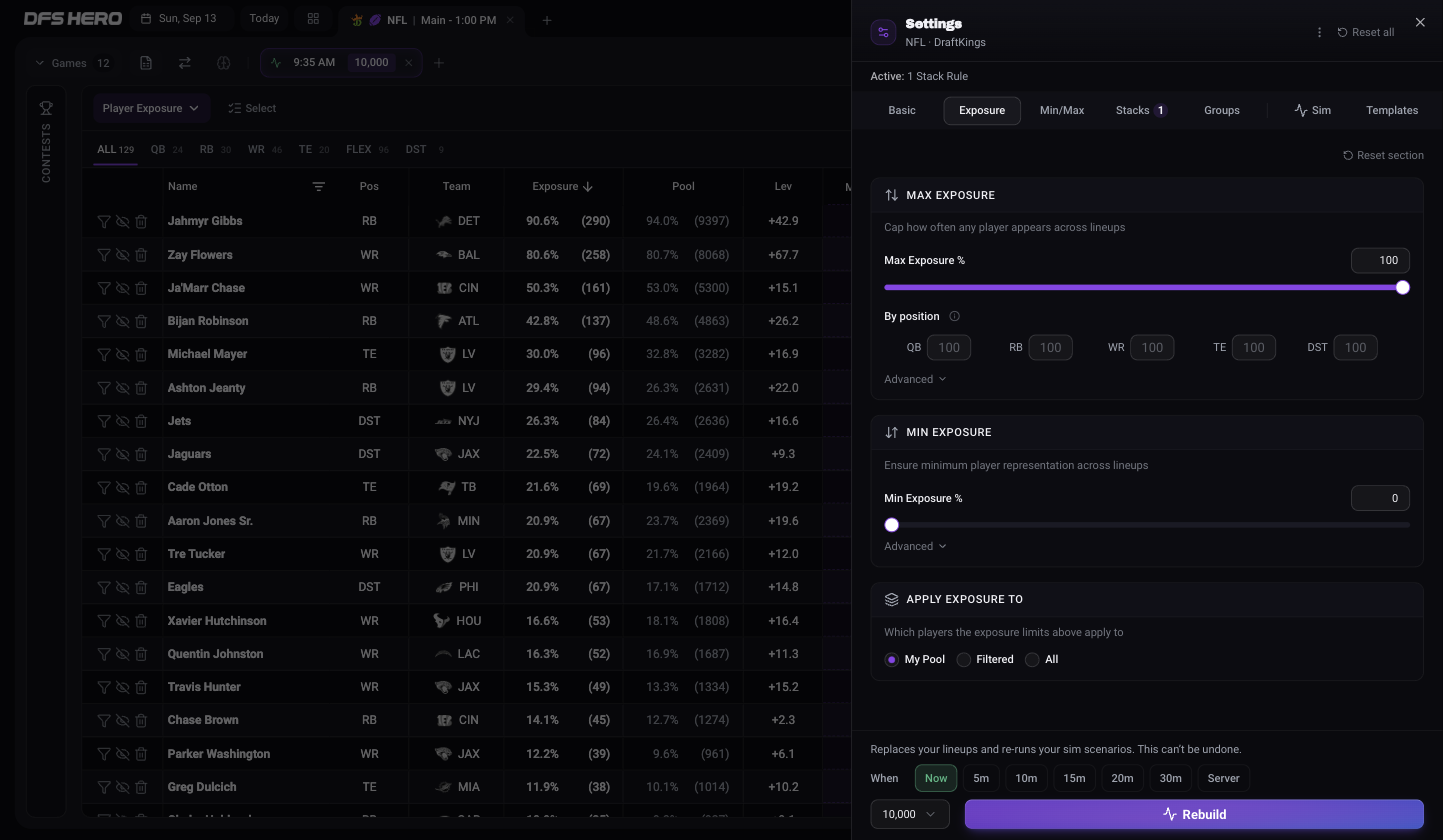Click the By position info icon

(x=954, y=316)
